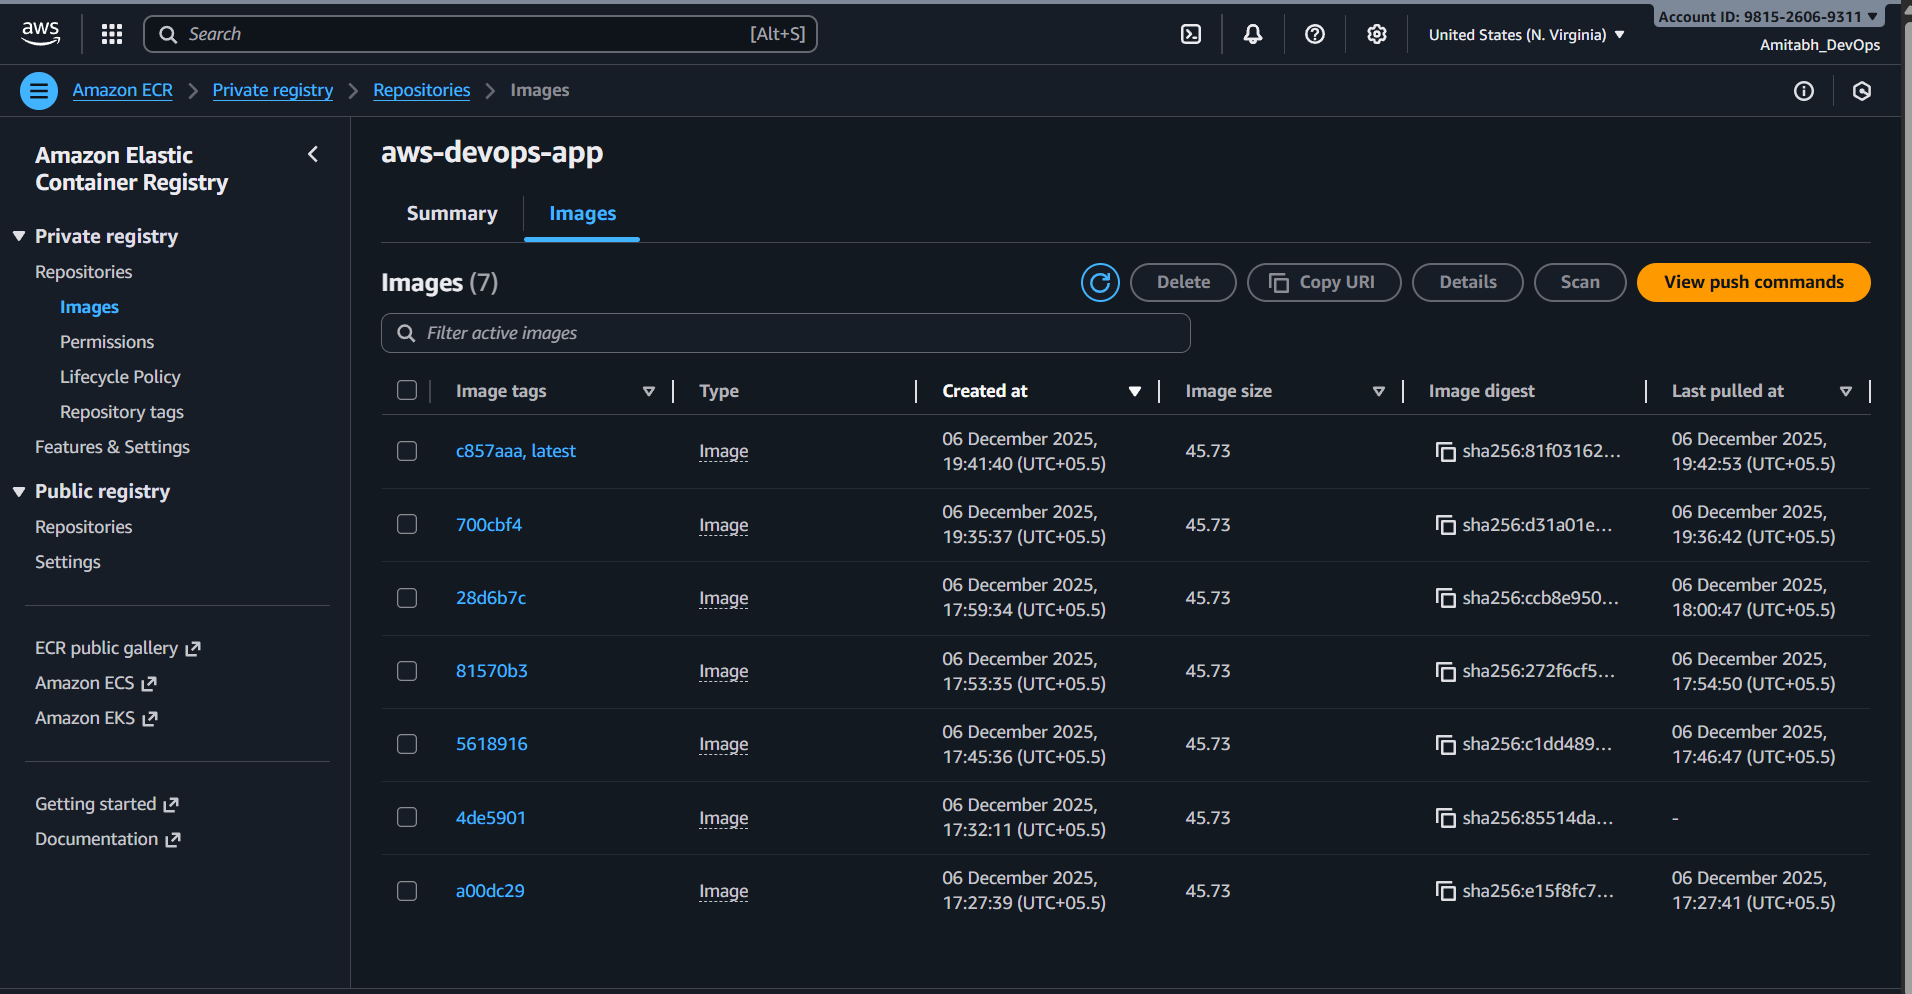Open the help question mark icon
The width and height of the screenshot is (1912, 994).
(x=1315, y=34)
